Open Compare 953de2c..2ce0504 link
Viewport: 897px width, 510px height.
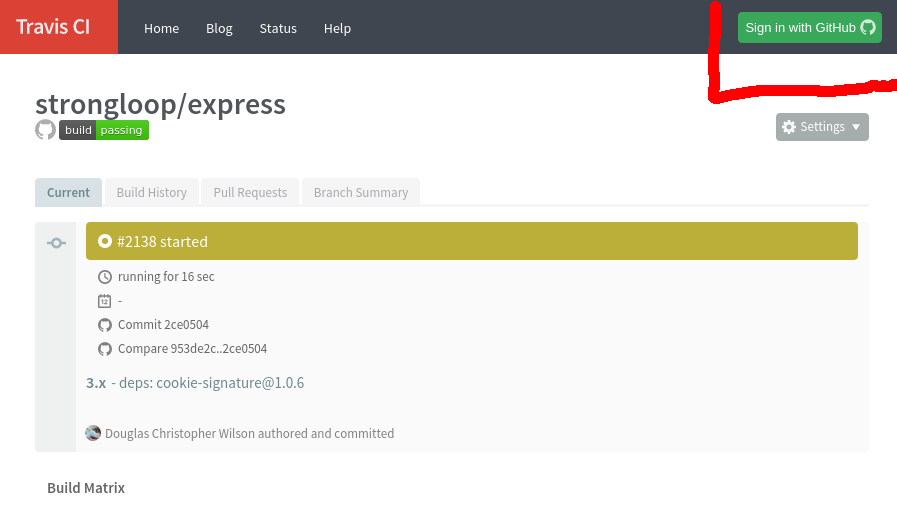[192, 349]
